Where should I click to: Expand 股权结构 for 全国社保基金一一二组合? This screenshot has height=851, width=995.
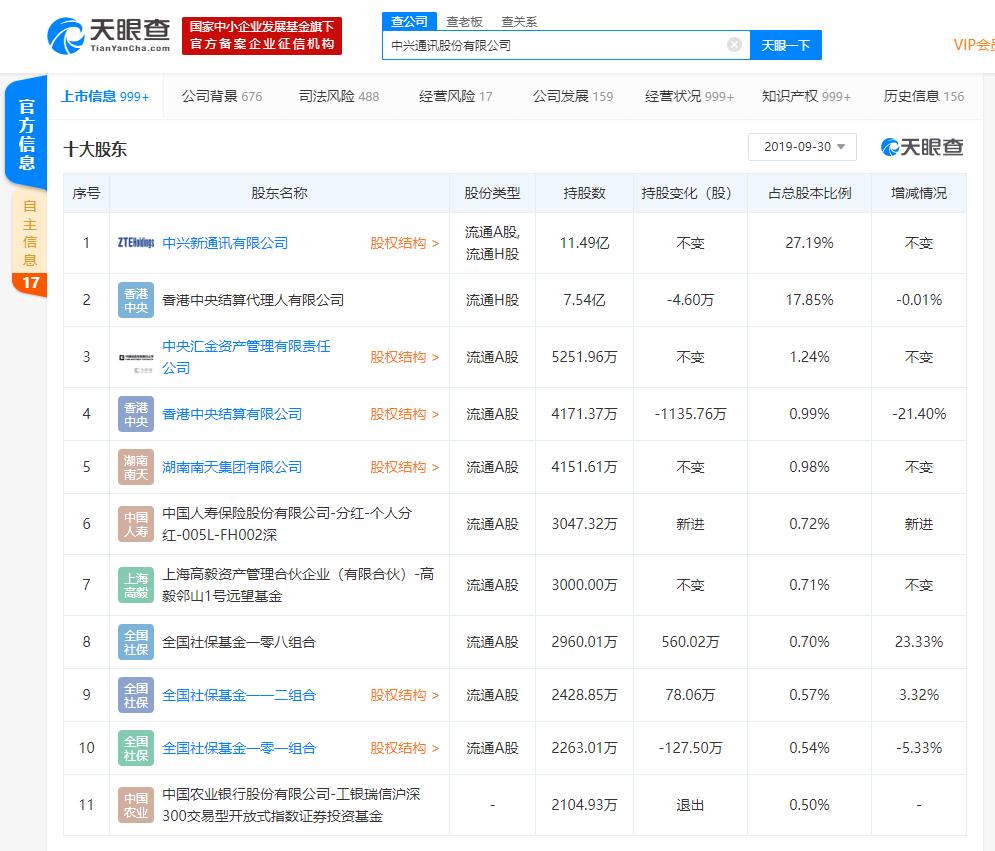[405, 695]
